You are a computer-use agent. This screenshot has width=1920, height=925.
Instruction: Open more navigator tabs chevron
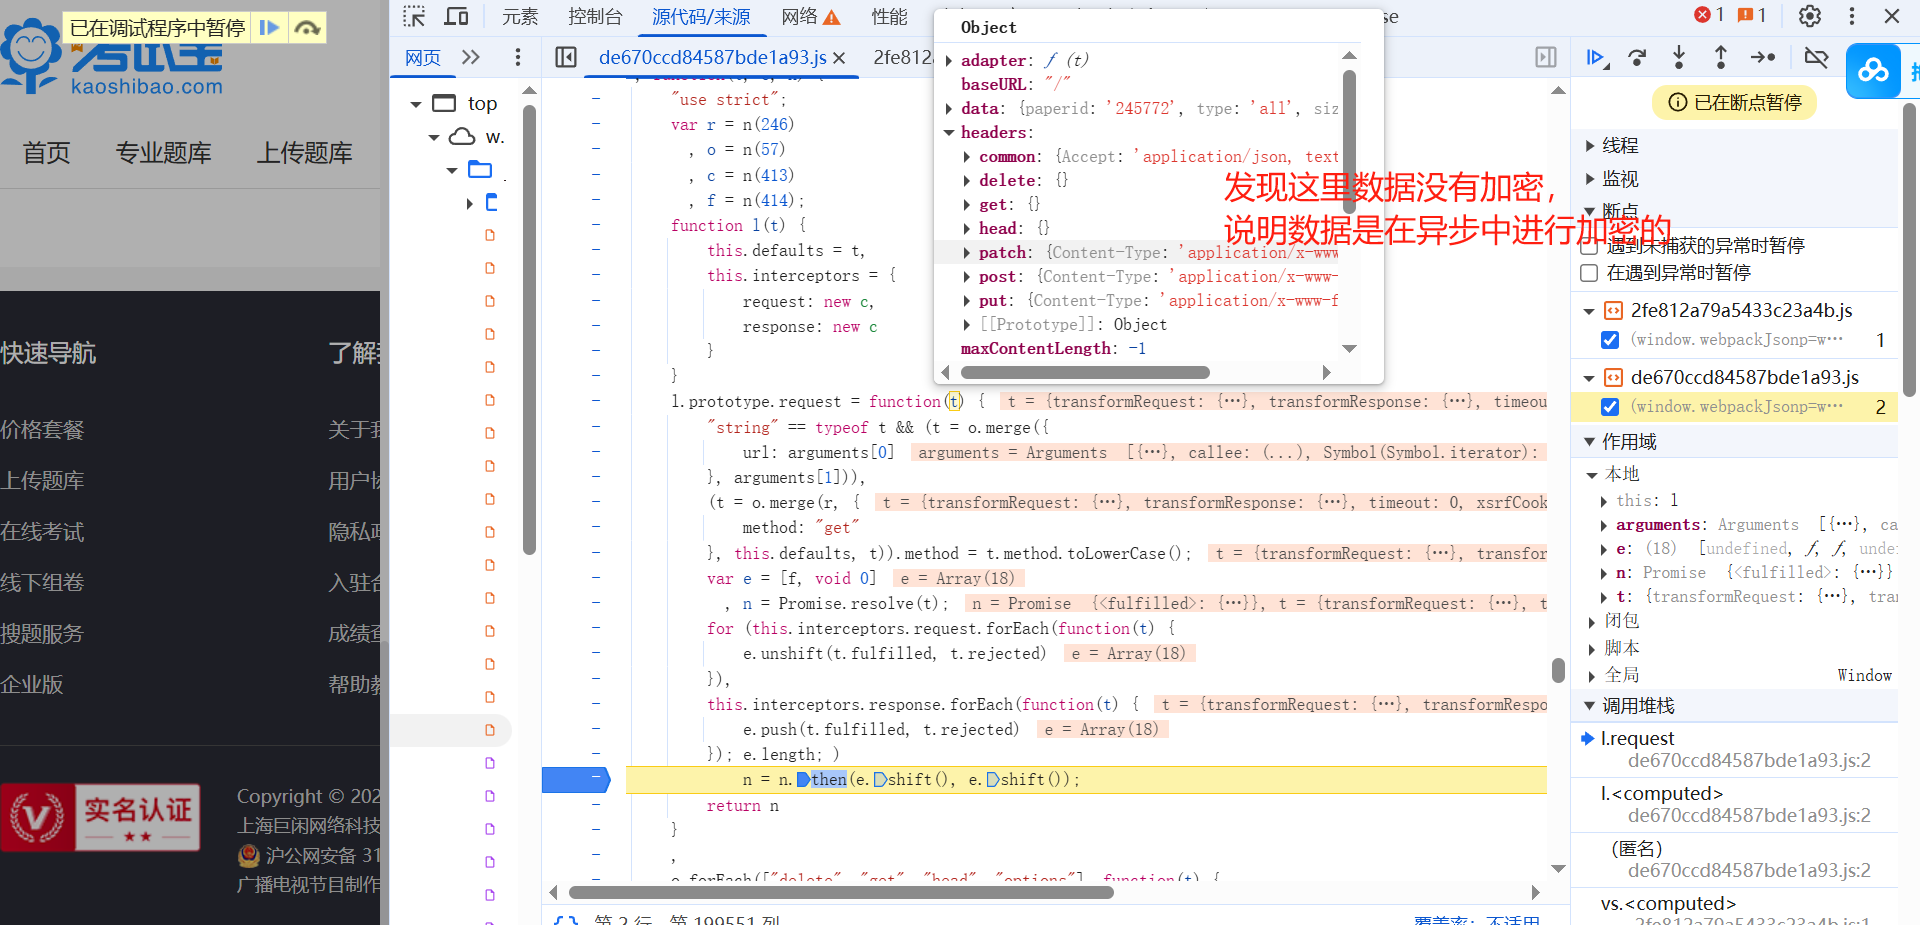coord(471,57)
